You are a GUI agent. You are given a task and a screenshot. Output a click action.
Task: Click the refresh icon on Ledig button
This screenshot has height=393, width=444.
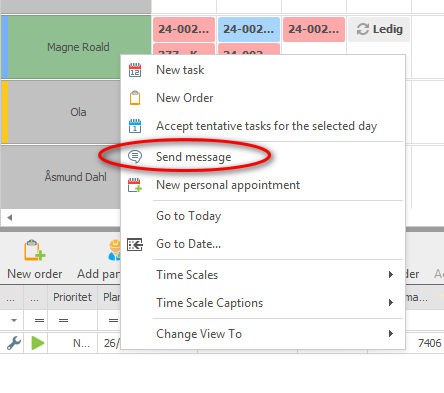tap(363, 29)
